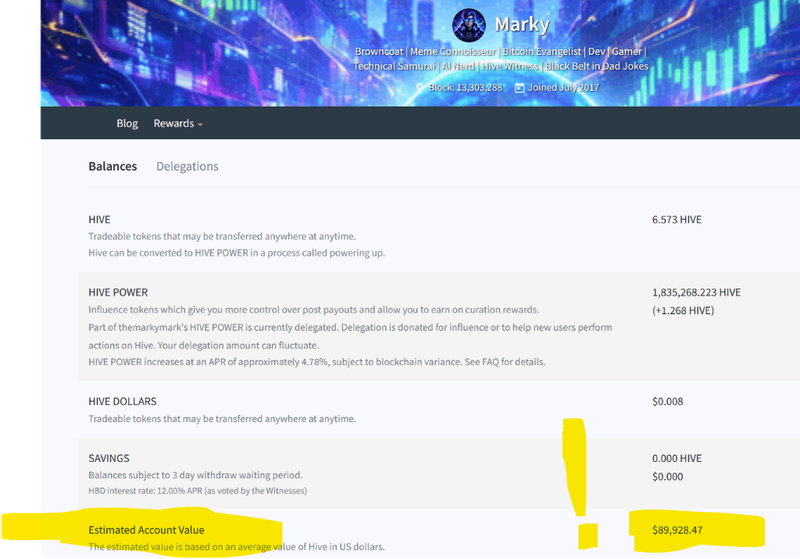The image size is (800, 559).
Task: Click the SAVINGS heading
Action: pos(109,459)
